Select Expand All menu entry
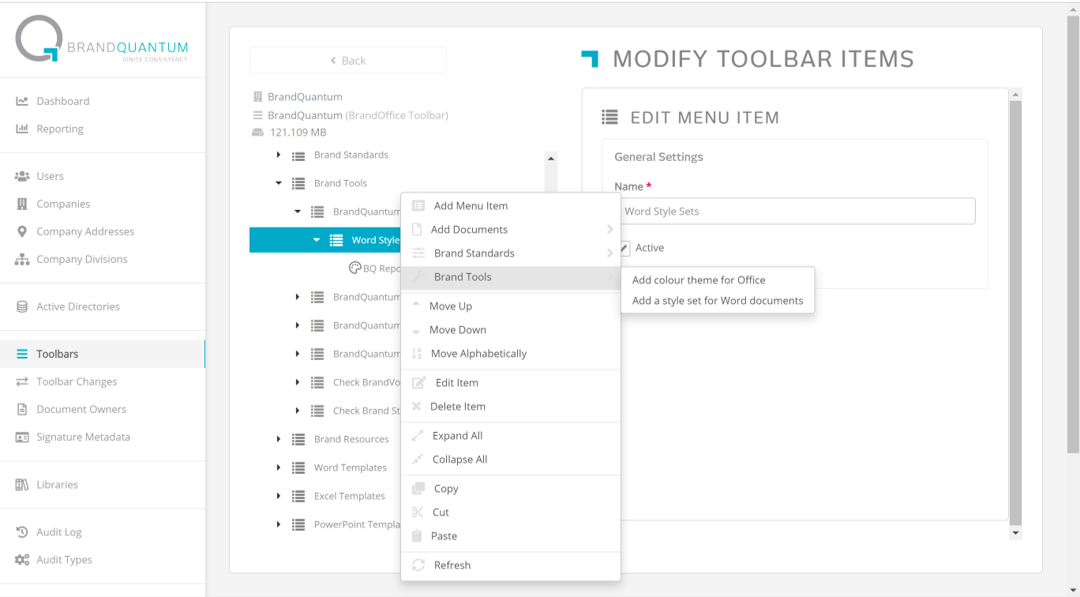This screenshot has height=597, width=1080. [x=510, y=436]
